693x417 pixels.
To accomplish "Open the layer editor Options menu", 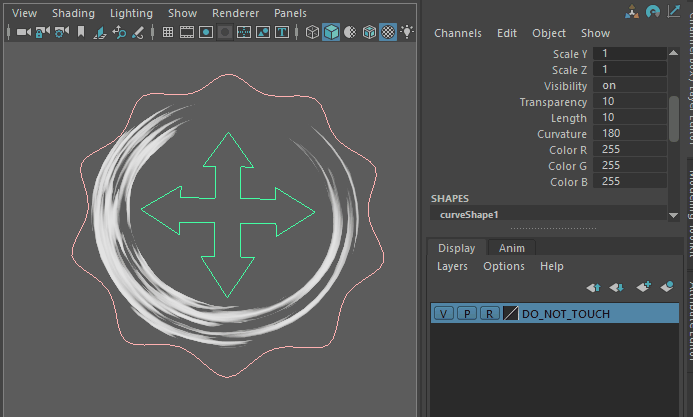I will tap(504, 266).
